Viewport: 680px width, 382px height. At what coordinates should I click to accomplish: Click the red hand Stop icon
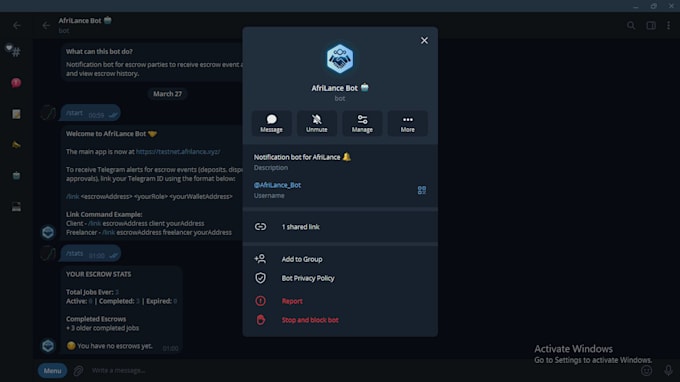pyautogui.click(x=260, y=320)
